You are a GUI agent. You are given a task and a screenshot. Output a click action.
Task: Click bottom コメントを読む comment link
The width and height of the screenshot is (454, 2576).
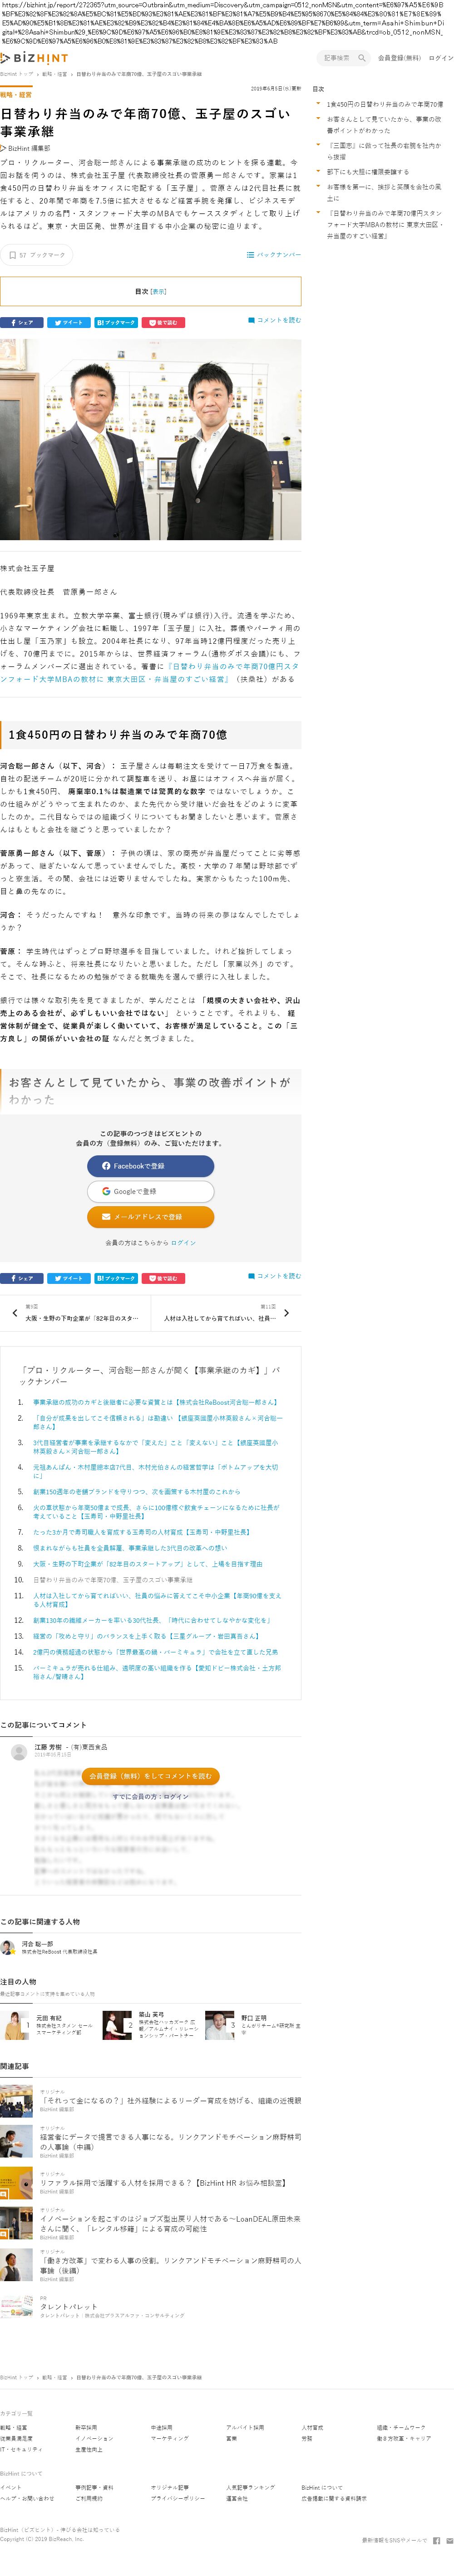click(x=274, y=1276)
